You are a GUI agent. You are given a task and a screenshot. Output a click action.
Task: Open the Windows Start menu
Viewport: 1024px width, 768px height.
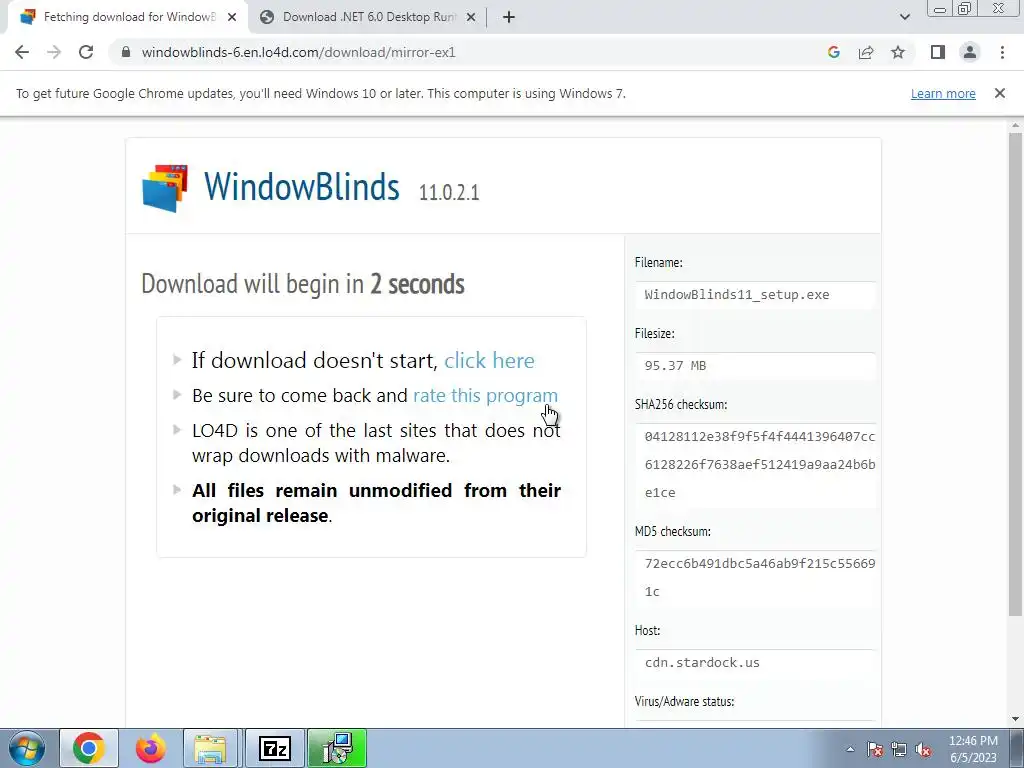tap(27, 748)
